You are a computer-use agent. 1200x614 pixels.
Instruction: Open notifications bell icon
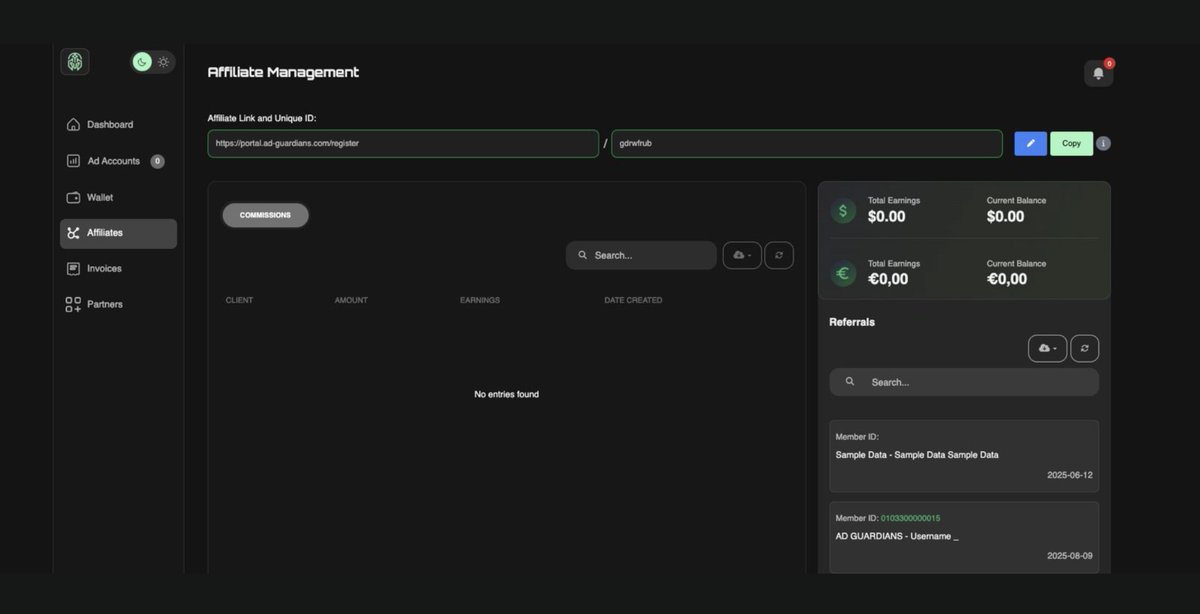point(1098,73)
